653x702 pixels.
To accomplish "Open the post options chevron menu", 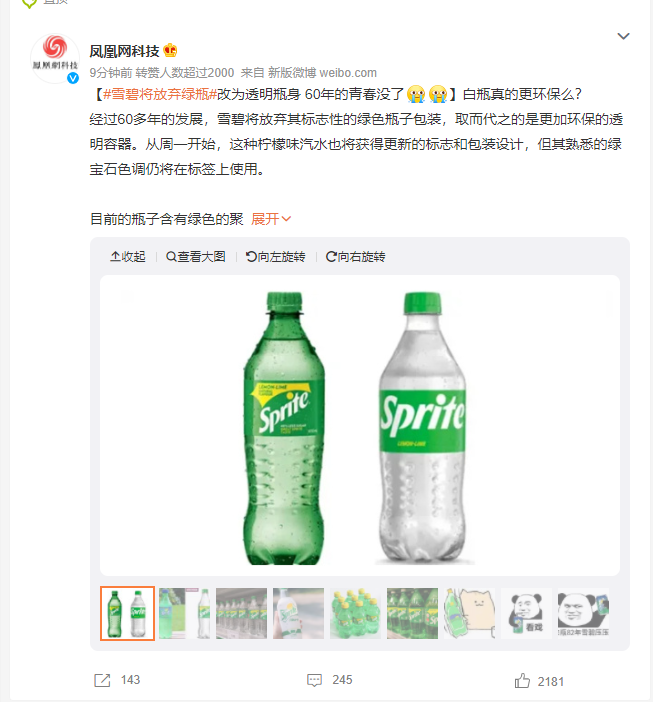I will [x=623, y=36].
